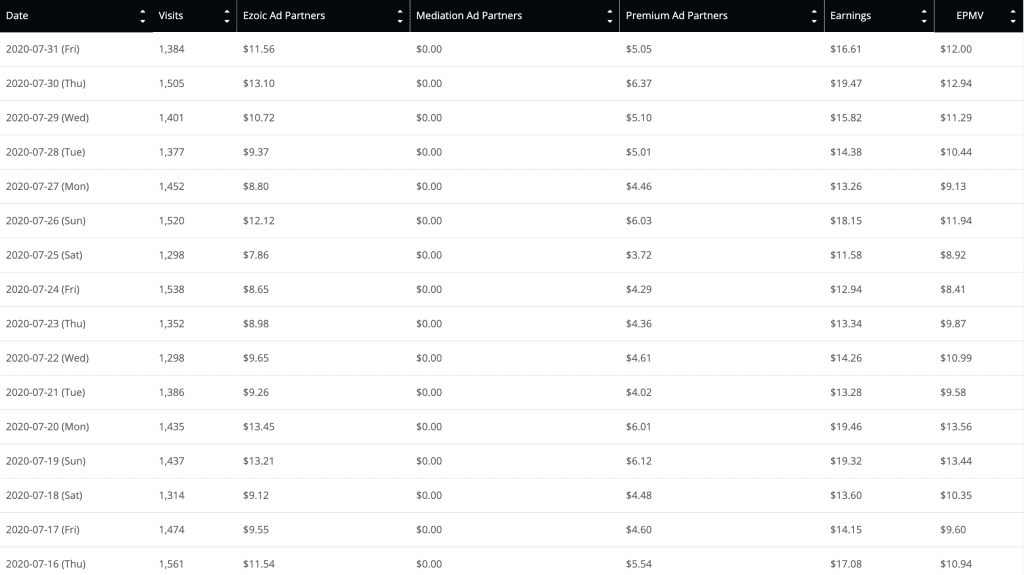The width and height of the screenshot is (1024, 575).
Task: Click the sort arrows next to Earnings
Action: [x=923, y=16]
